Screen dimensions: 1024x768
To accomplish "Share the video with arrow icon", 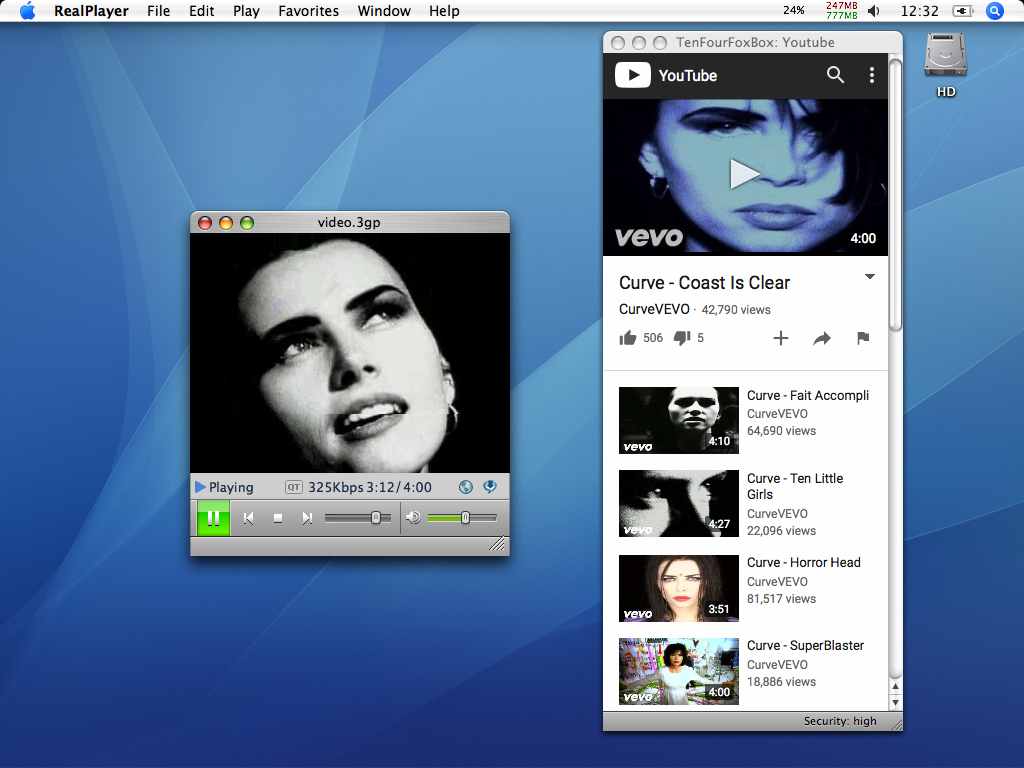I will pos(822,338).
